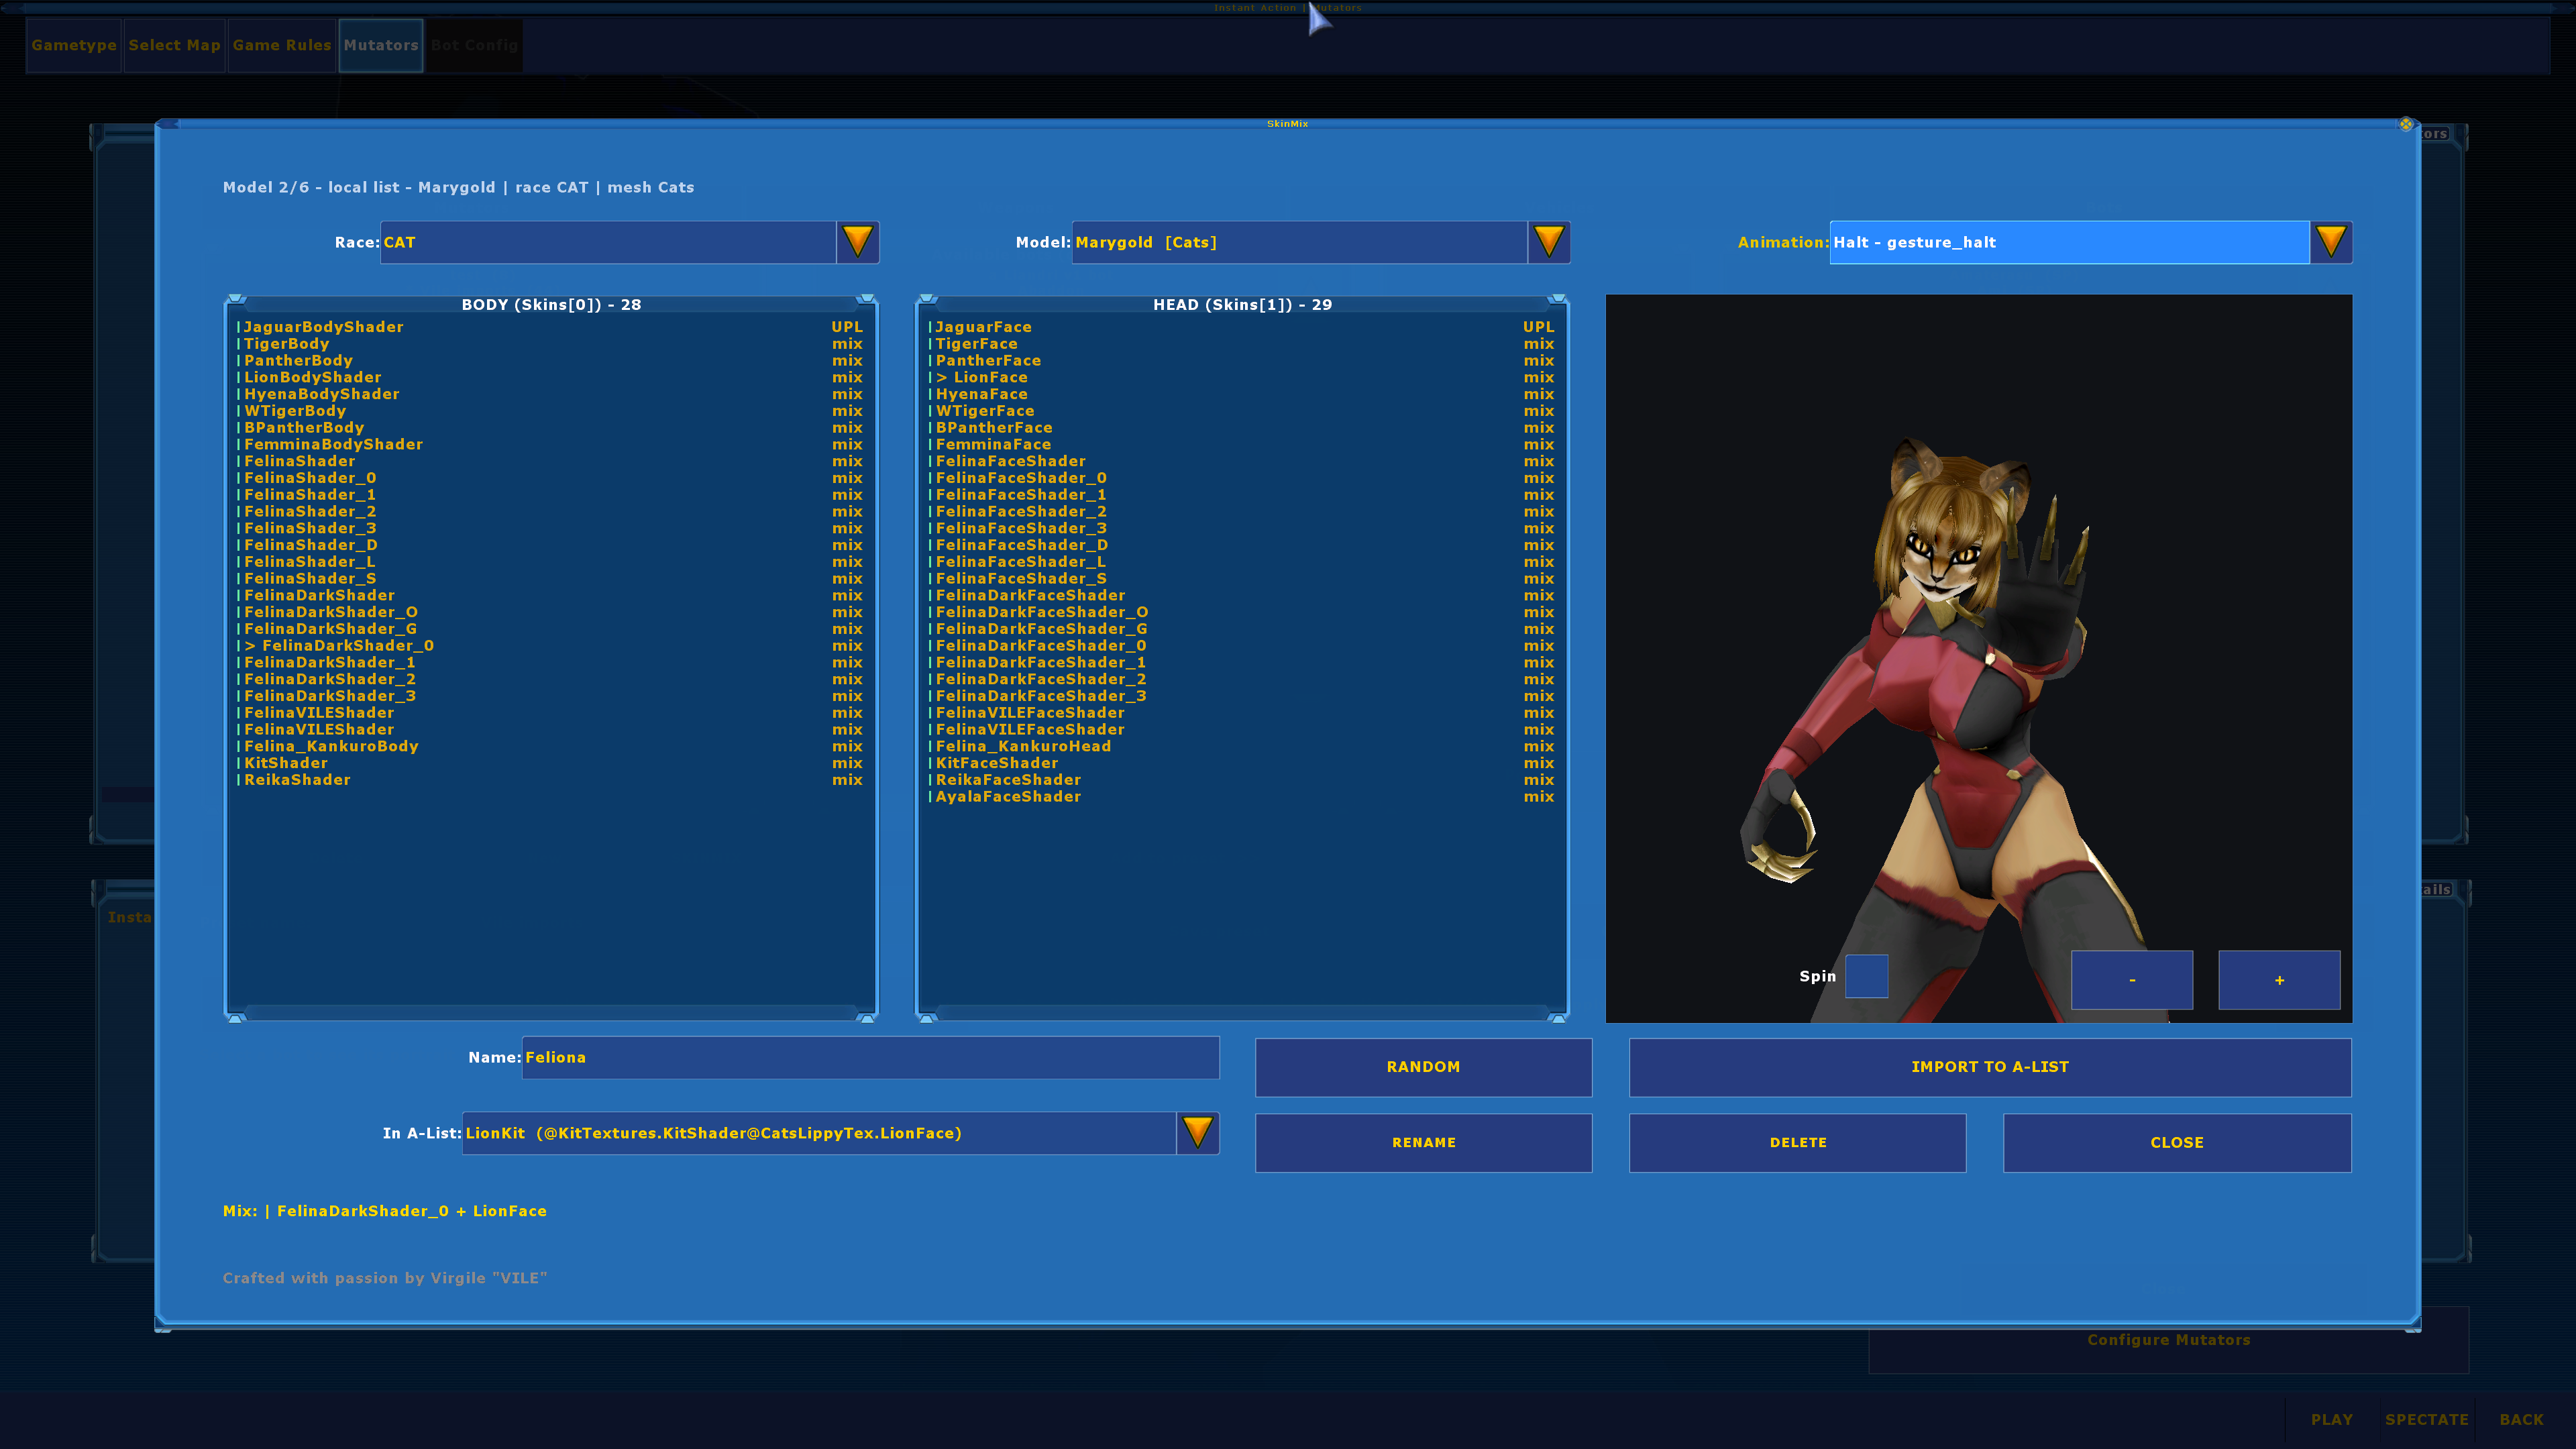Image resolution: width=2576 pixels, height=1449 pixels.
Task: Zoom out the model with minus button
Action: [x=2132, y=980]
